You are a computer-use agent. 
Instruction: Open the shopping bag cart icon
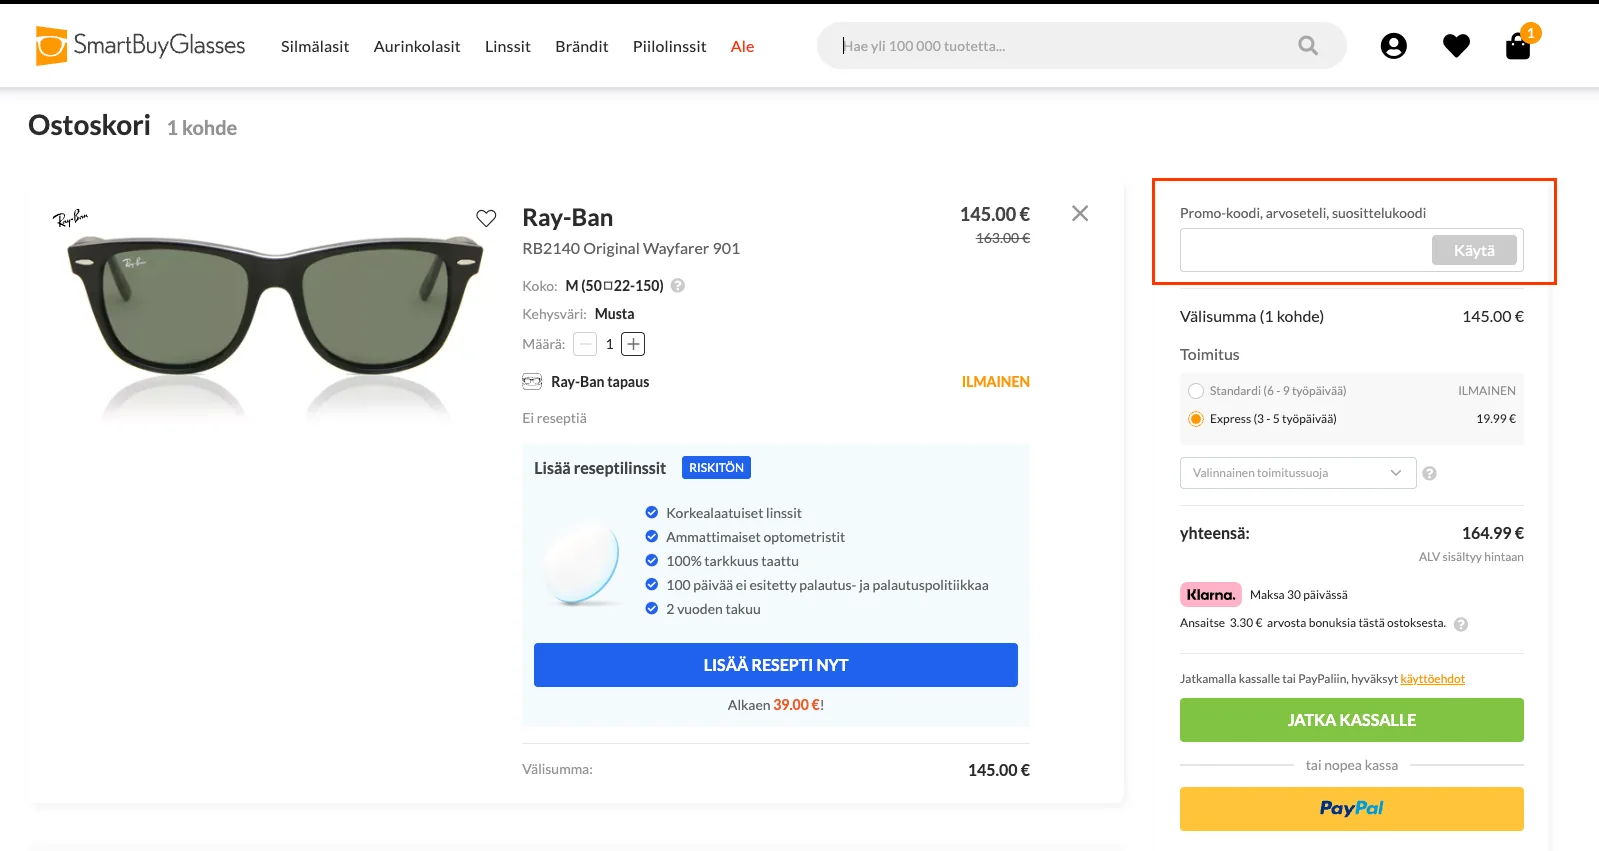coord(1518,46)
